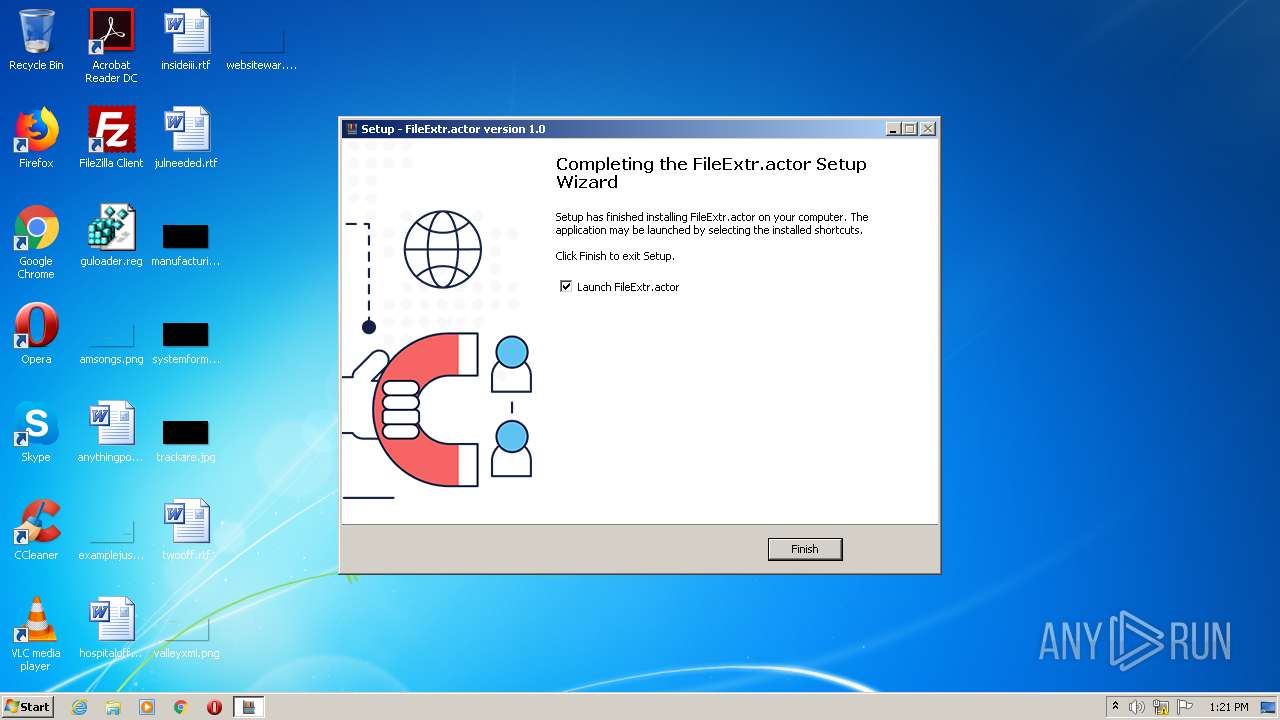Open Windows Media Player from taskbar

click(147, 707)
